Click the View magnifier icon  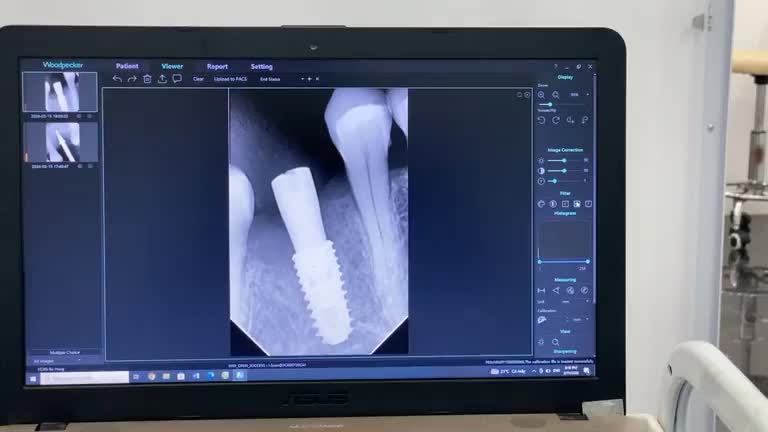coord(555,342)
